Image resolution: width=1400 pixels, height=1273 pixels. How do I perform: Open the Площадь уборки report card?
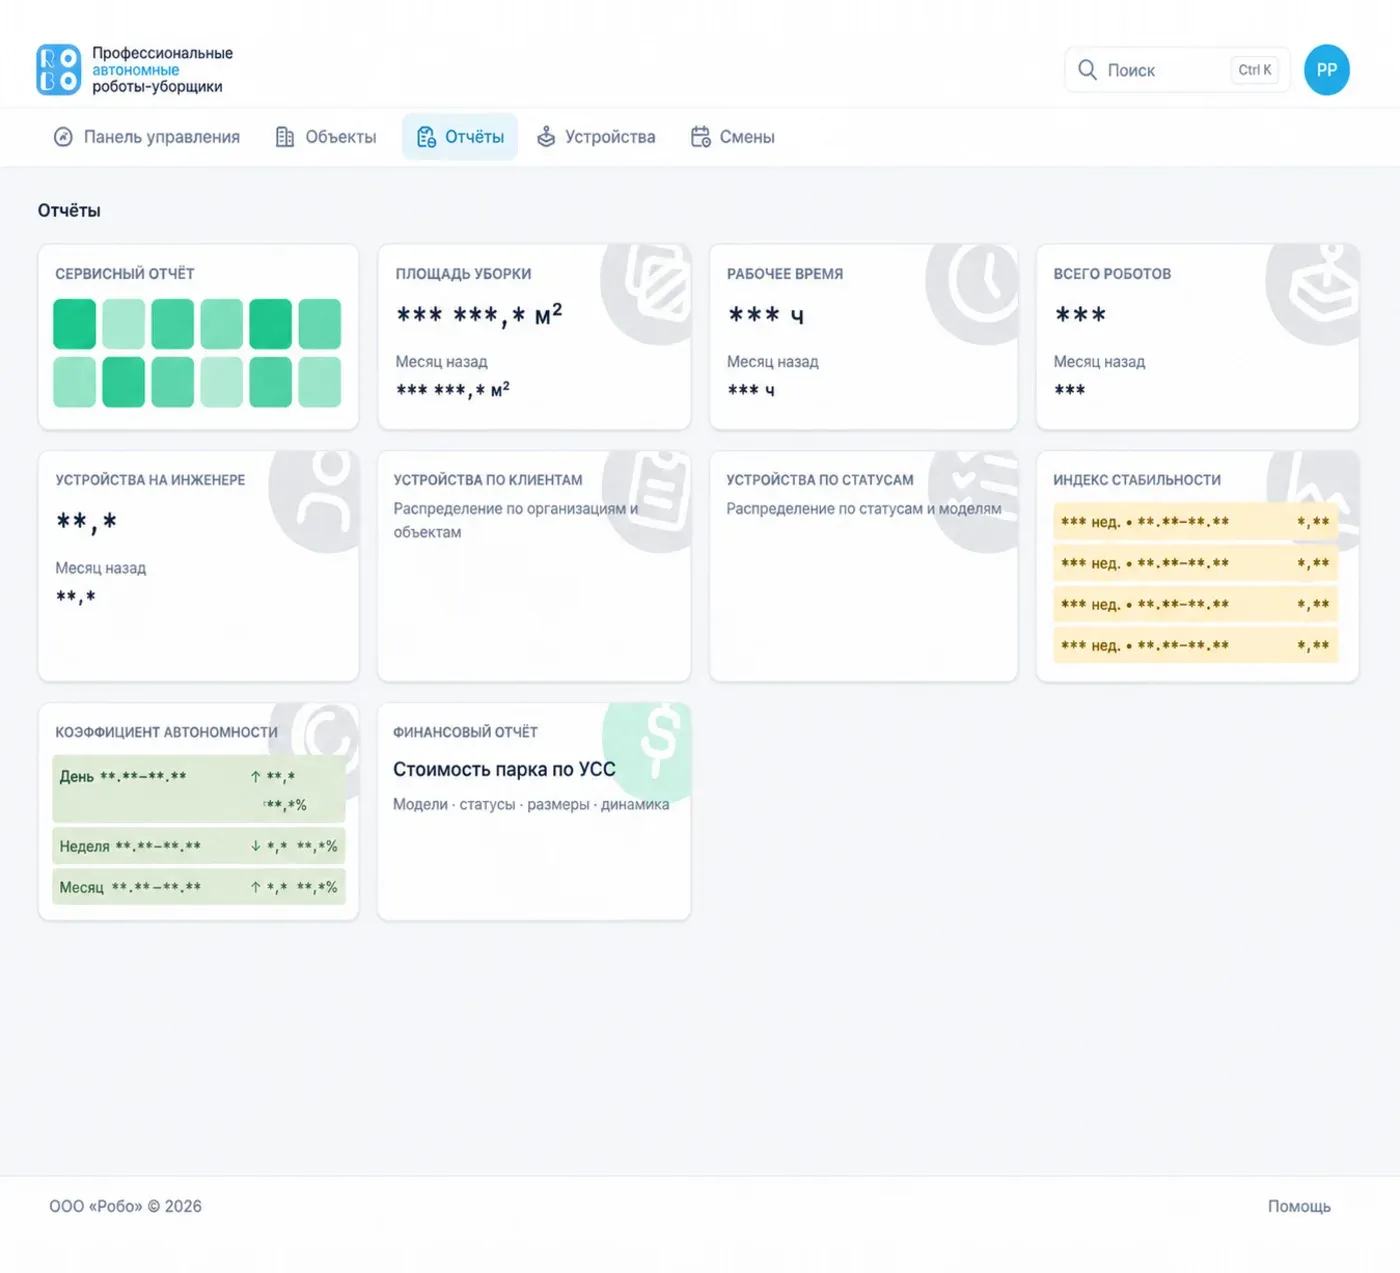point(534,337)
